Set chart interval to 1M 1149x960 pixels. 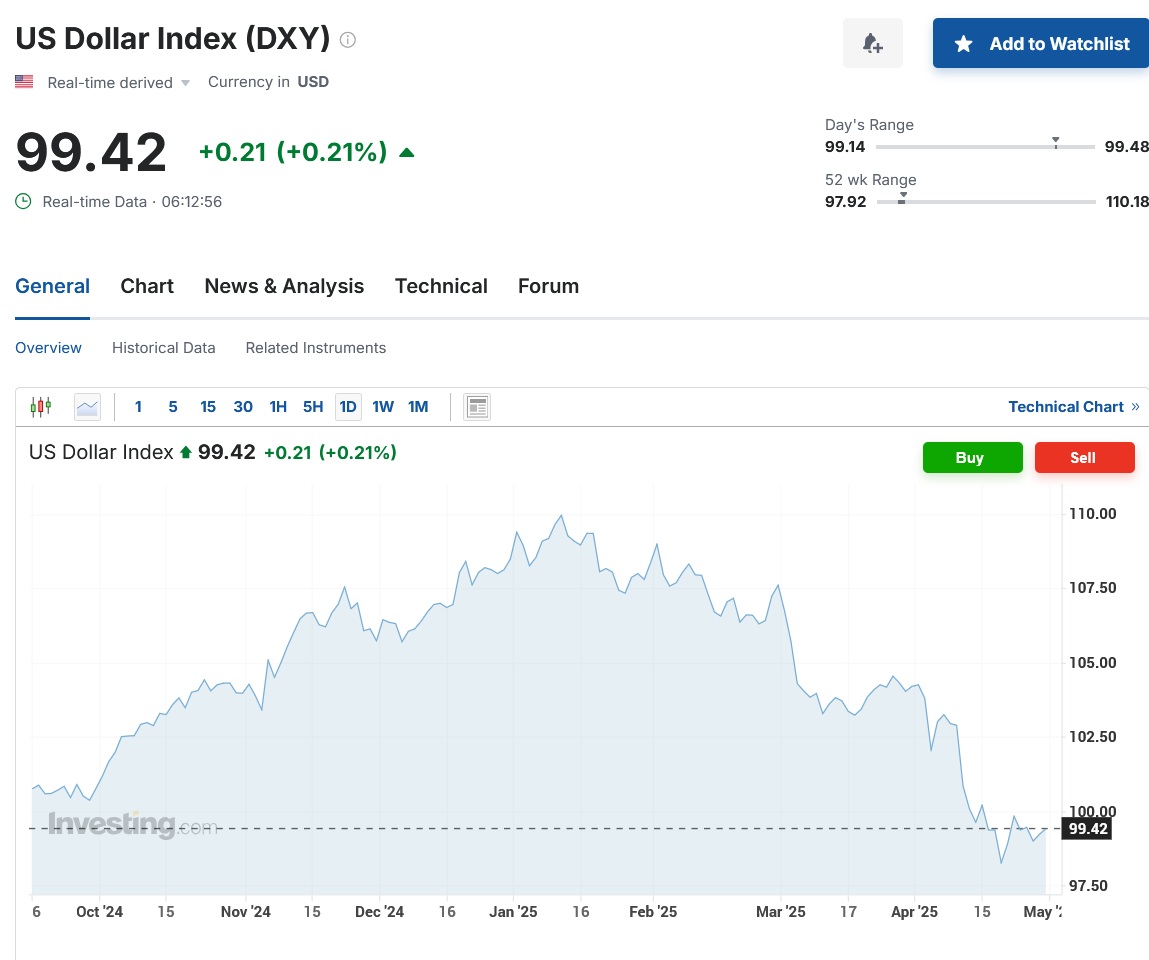418,407
